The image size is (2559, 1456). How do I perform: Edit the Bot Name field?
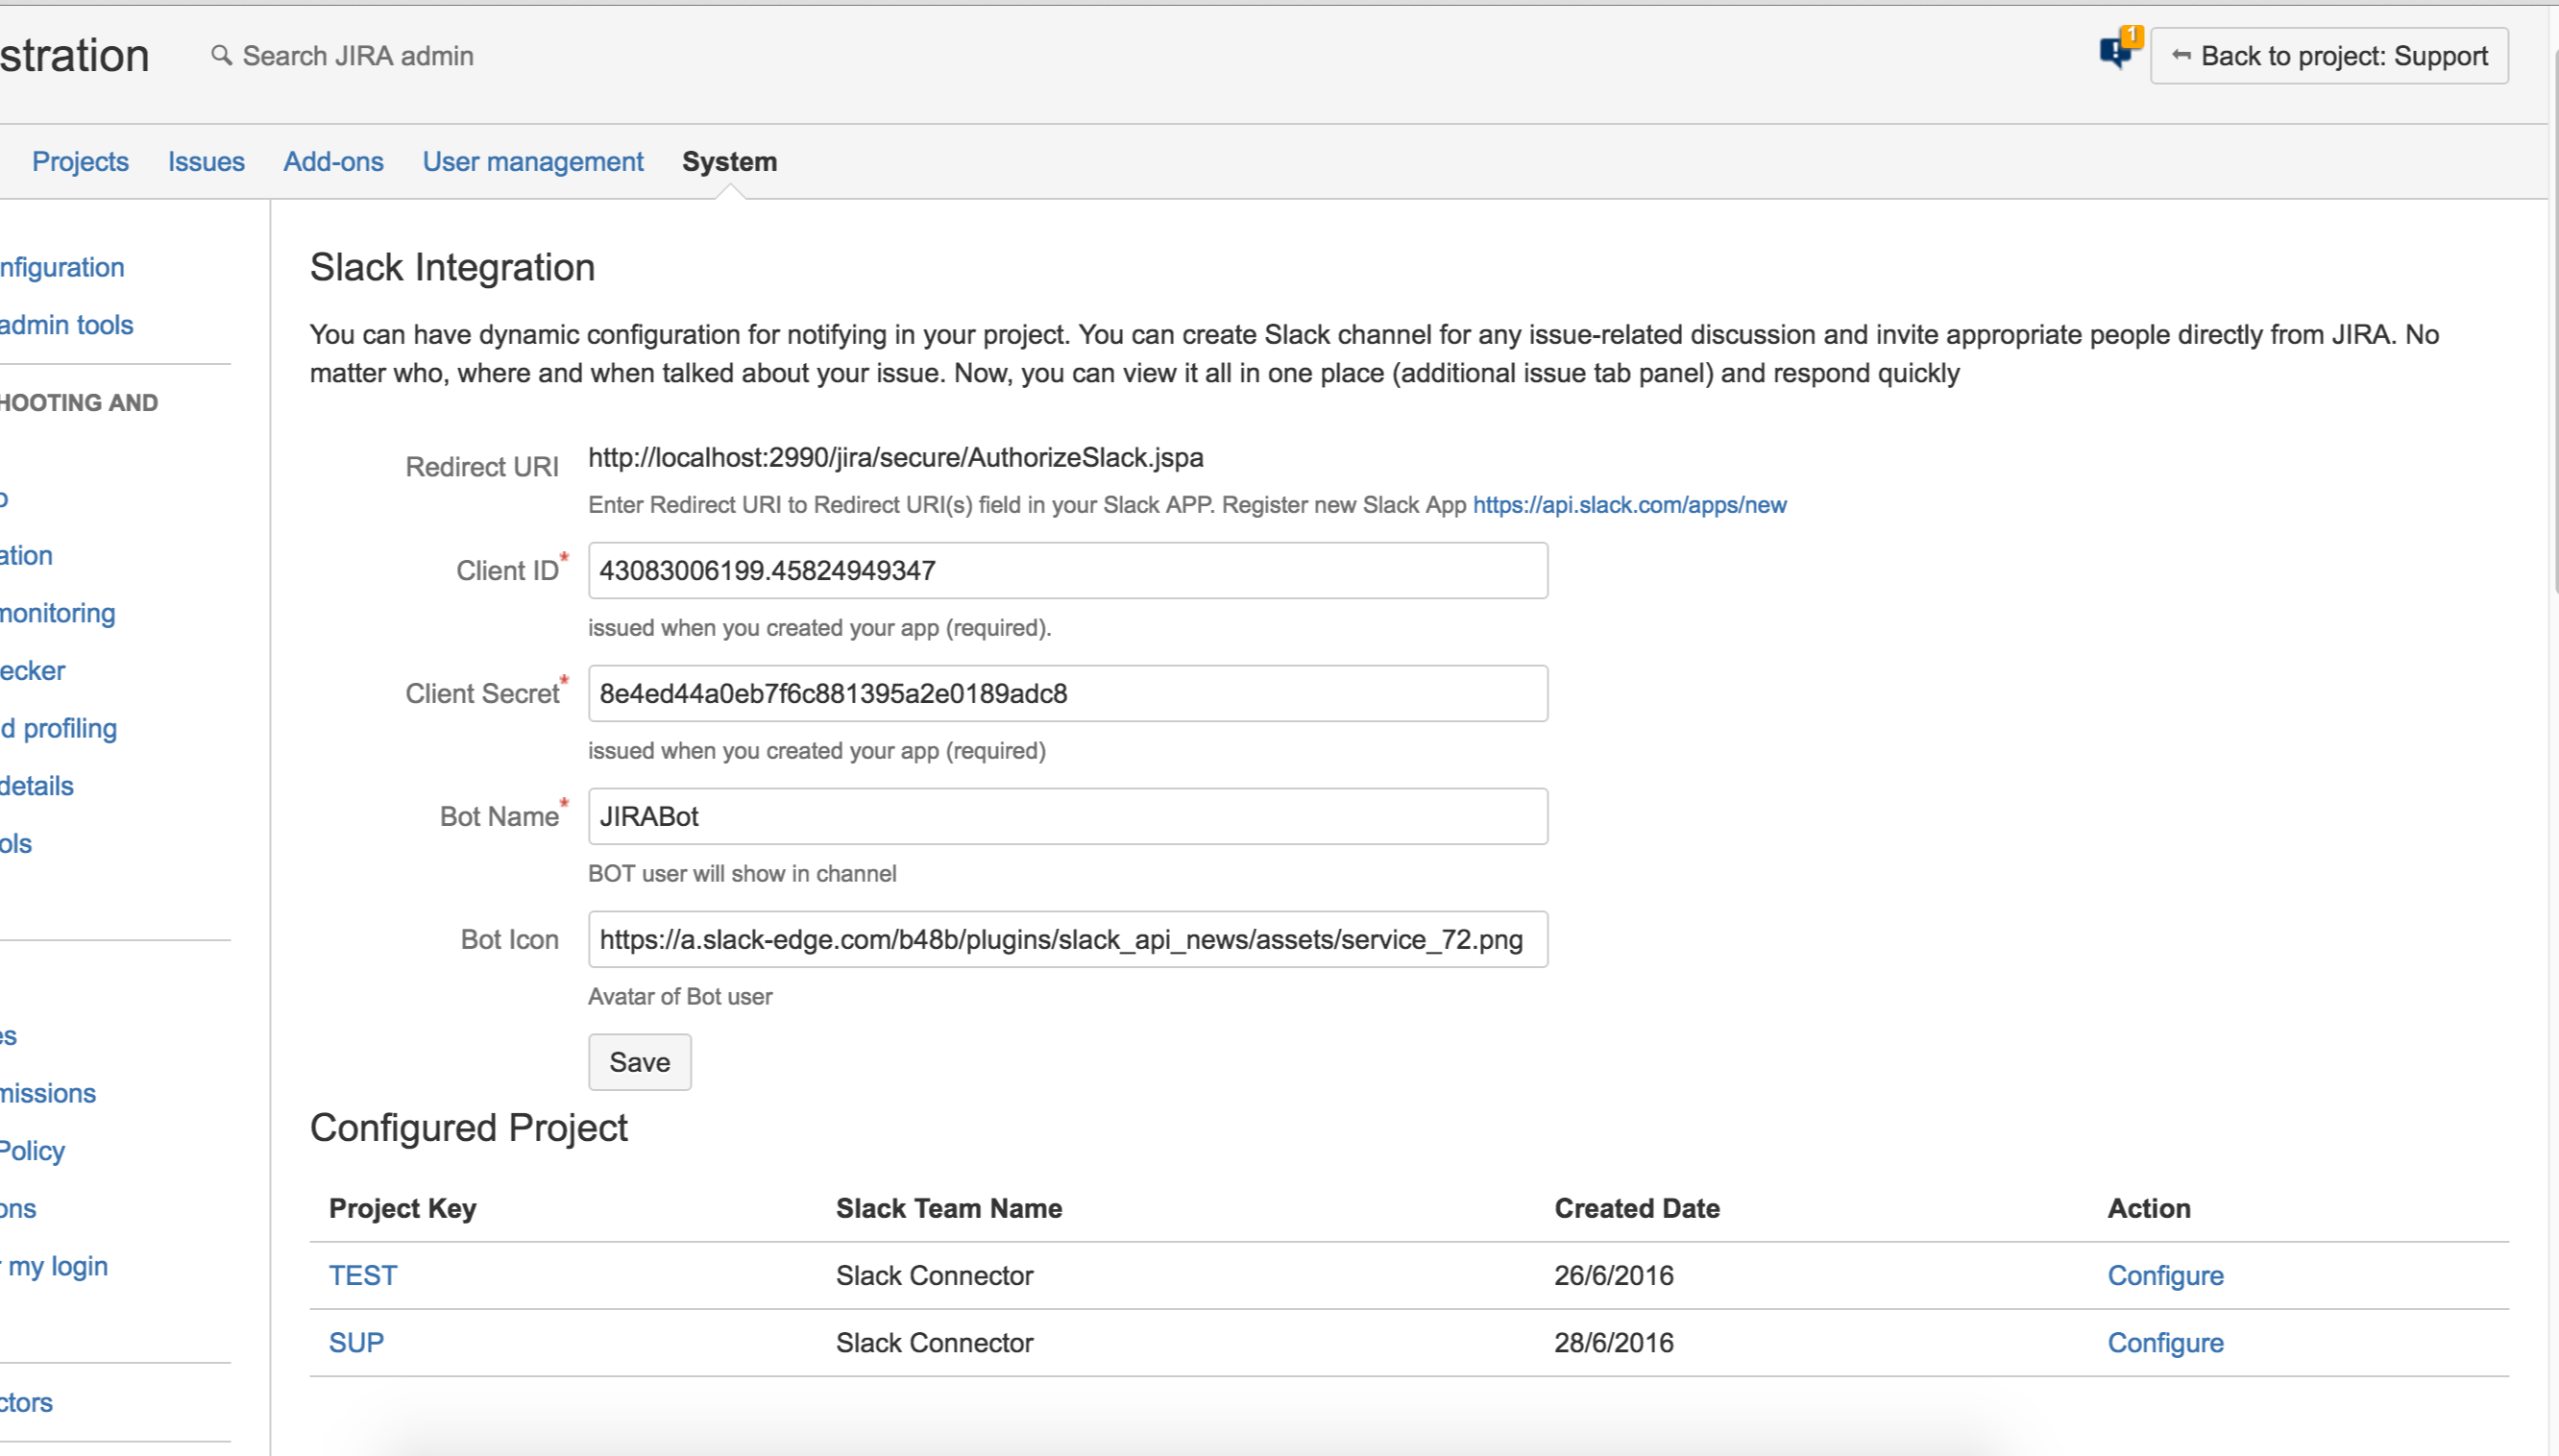[1067, 816]
